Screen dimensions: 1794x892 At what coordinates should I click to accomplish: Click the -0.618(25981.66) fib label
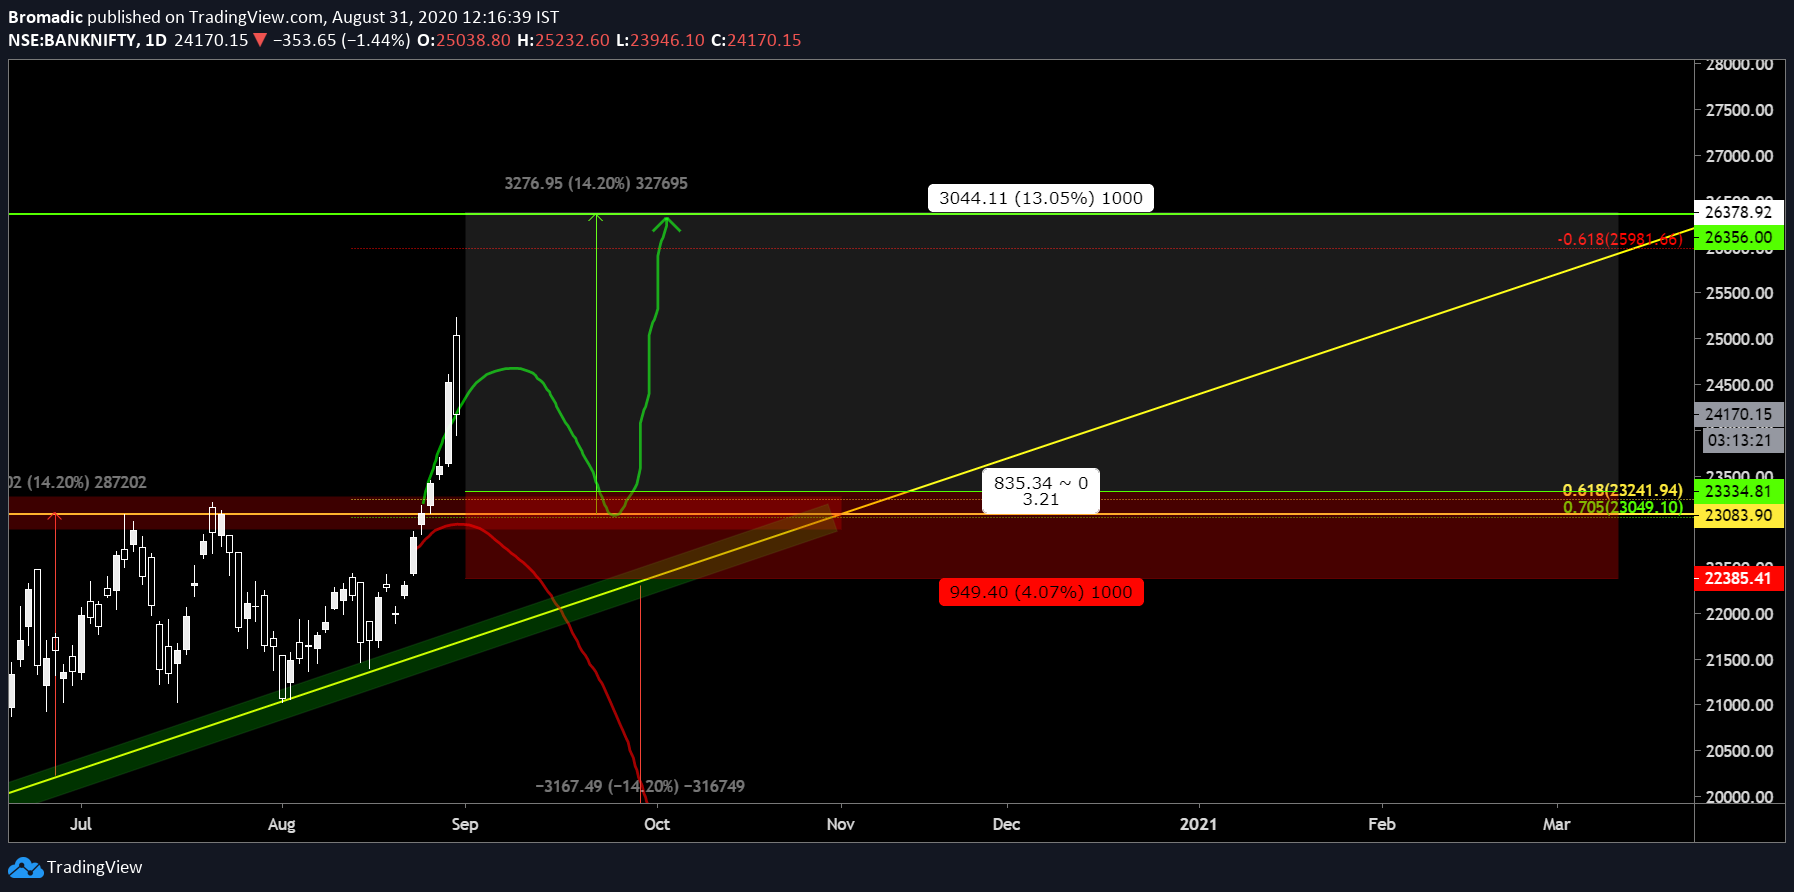coord(1620,239)
